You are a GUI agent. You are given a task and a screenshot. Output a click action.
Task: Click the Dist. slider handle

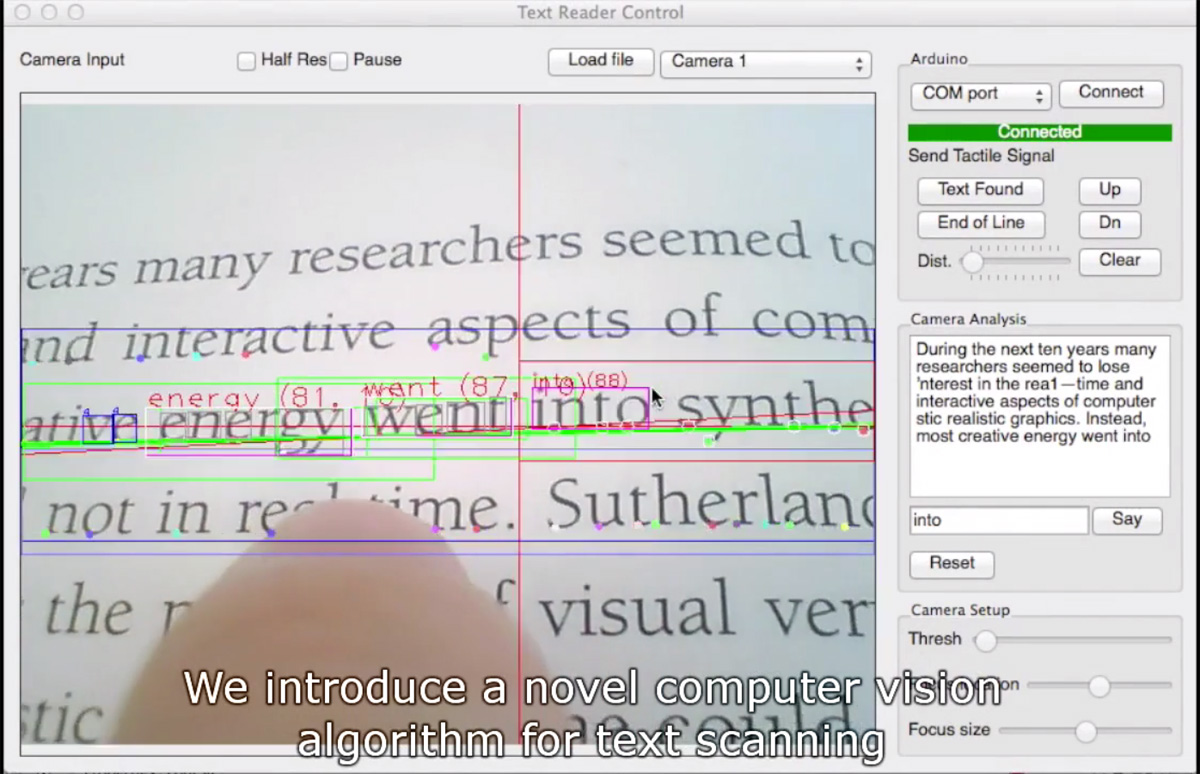pyautogui.click(x=972, y=262)
